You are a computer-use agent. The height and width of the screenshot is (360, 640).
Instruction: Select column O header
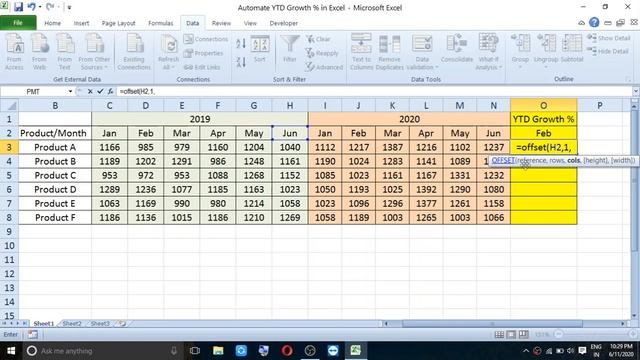tap(544, 106)
